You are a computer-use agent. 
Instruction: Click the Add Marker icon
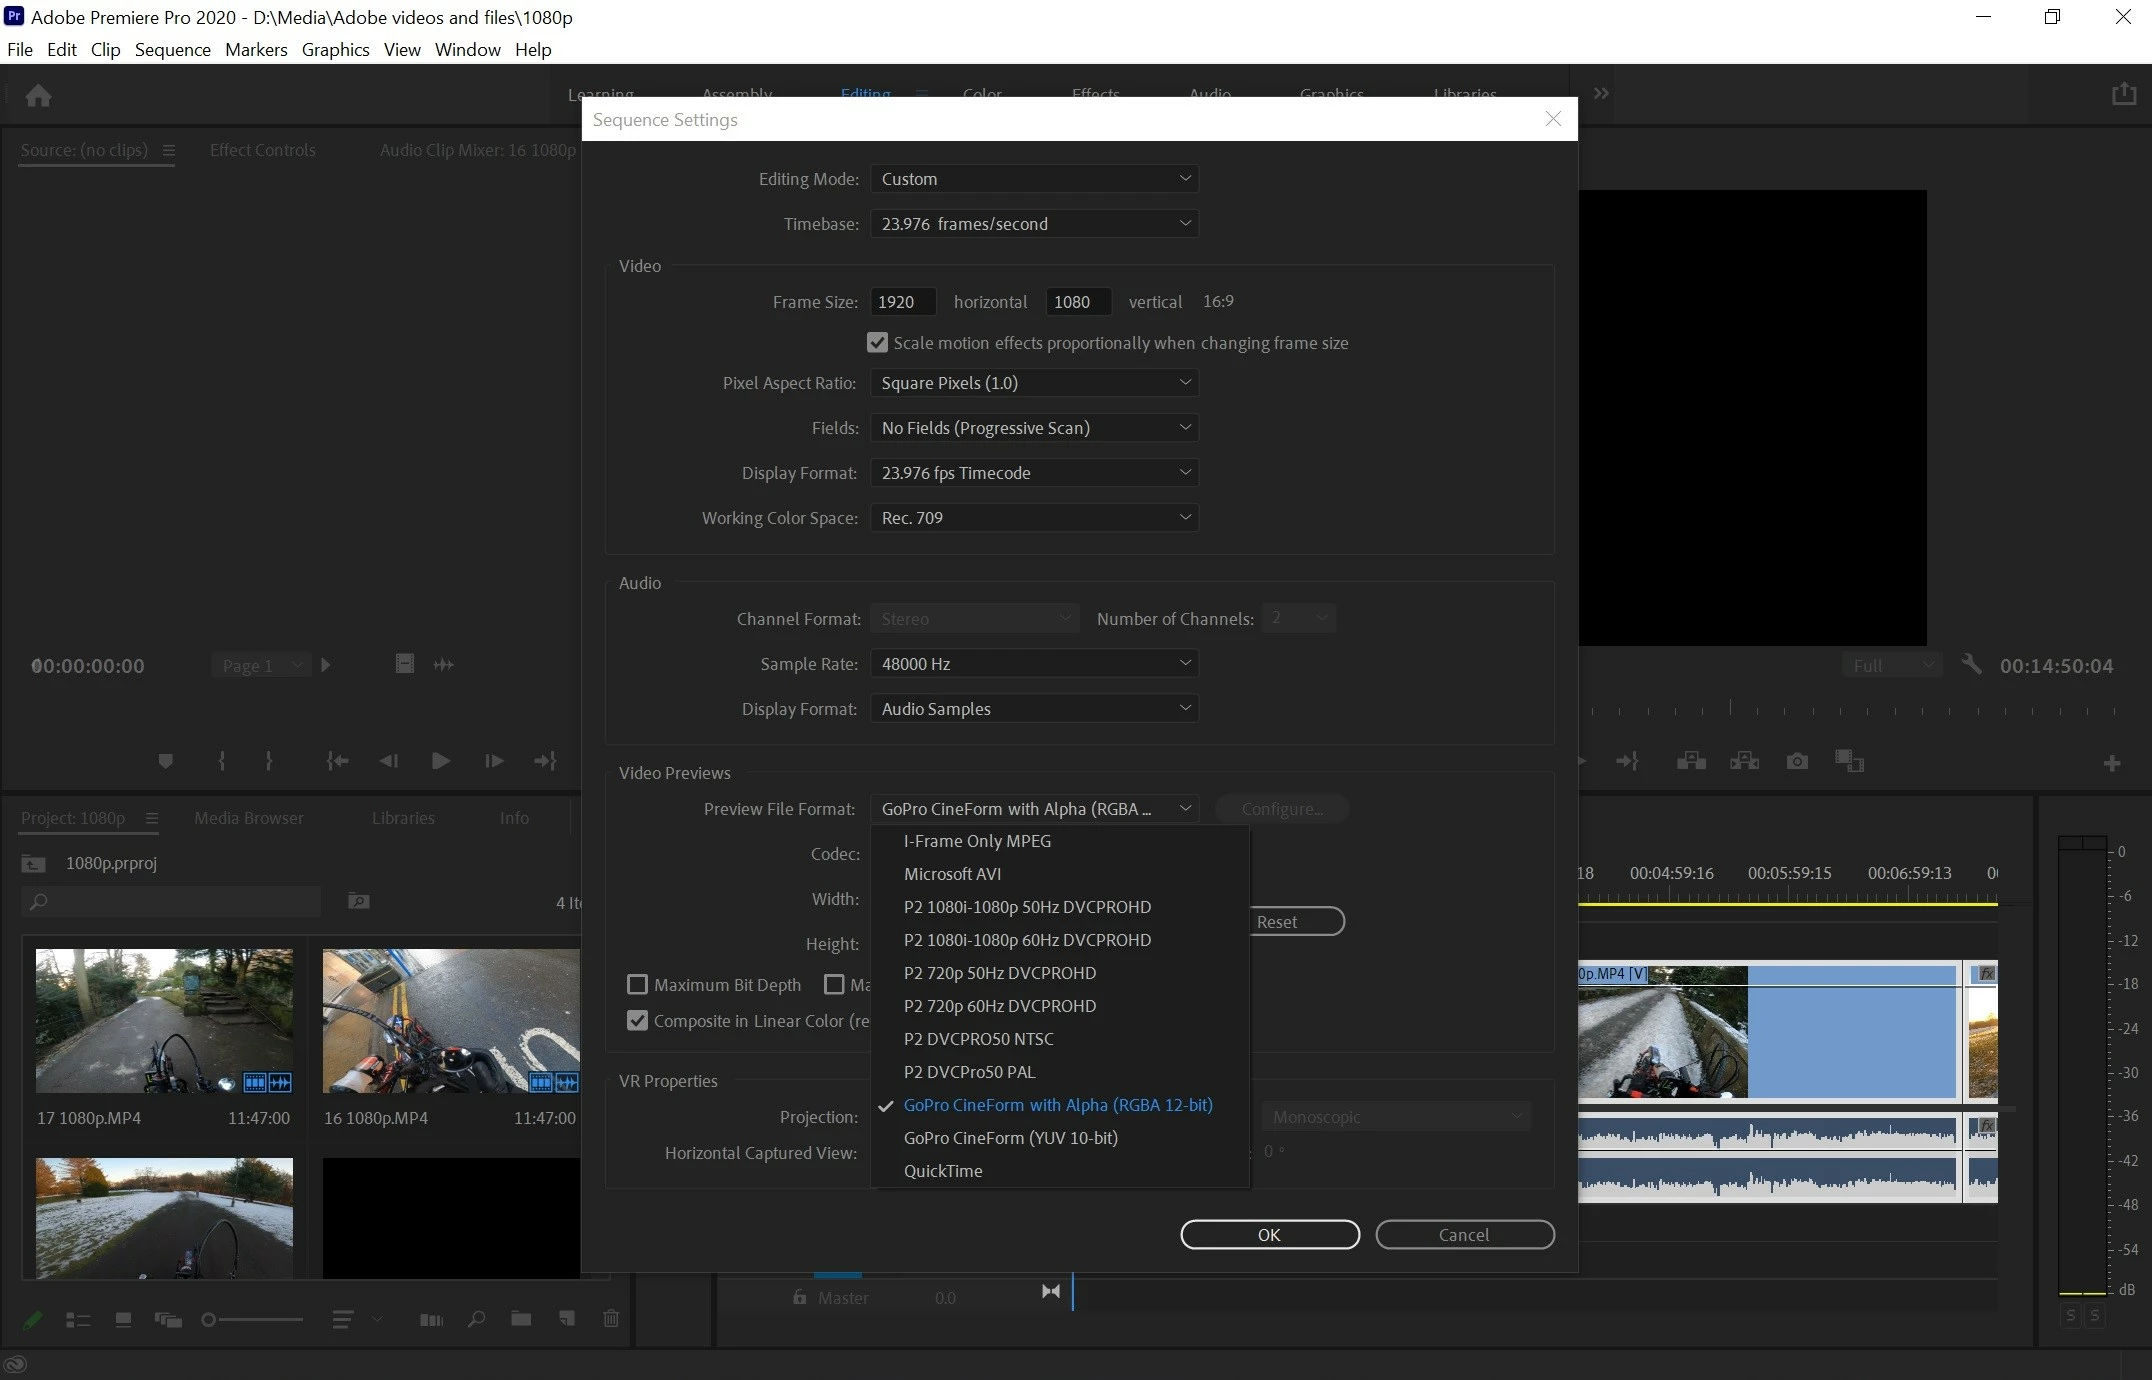pyautogui.click(x=166, y=762)
